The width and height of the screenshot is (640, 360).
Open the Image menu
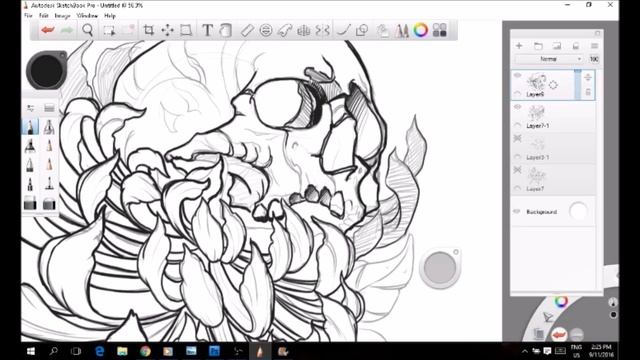[62, 16]
